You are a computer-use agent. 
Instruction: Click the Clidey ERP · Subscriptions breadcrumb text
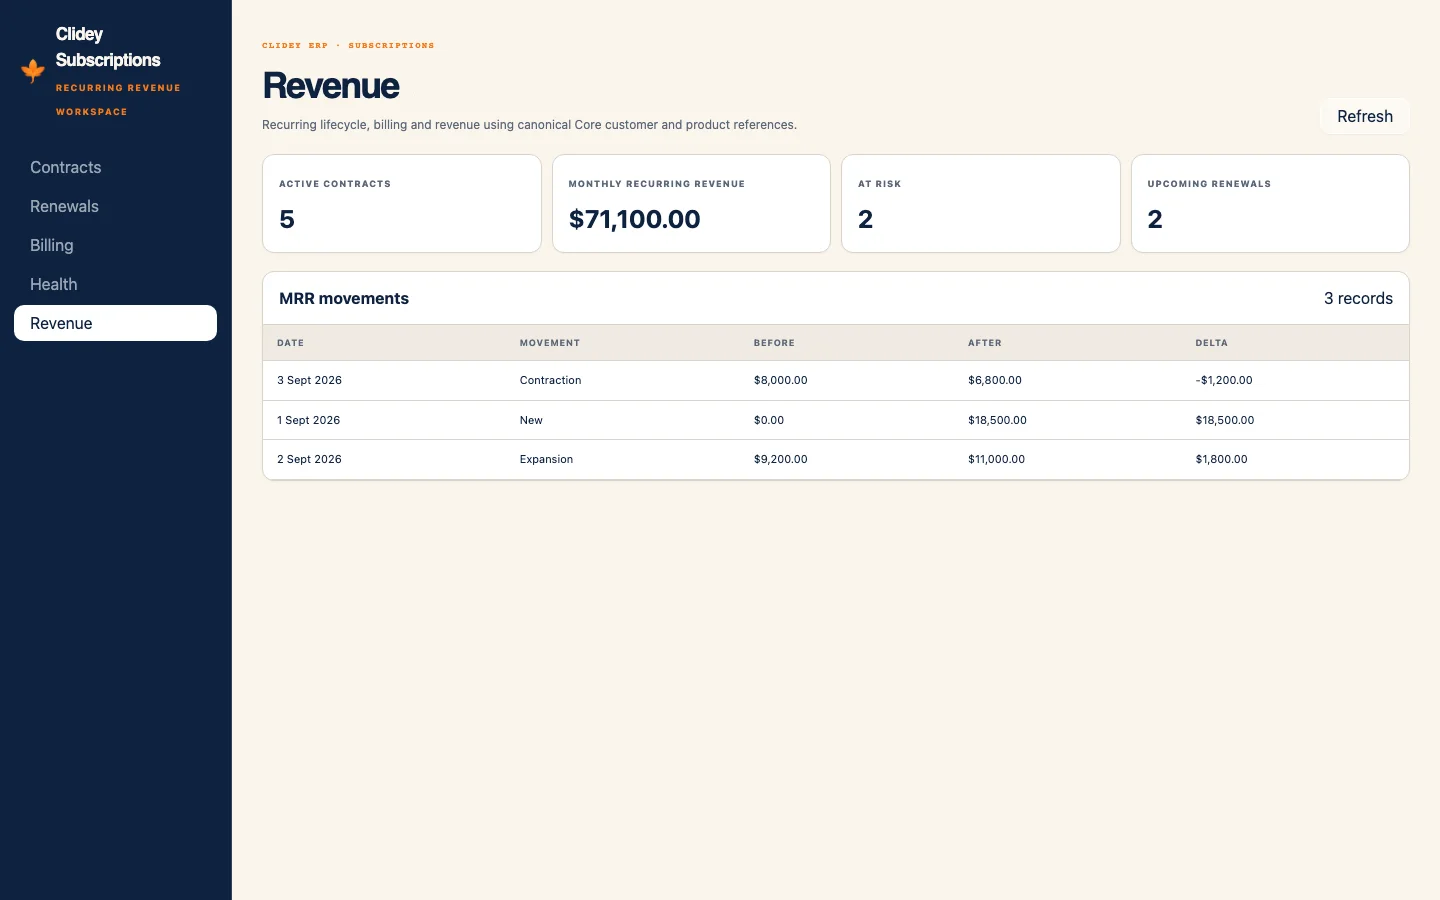click(348, 45)
